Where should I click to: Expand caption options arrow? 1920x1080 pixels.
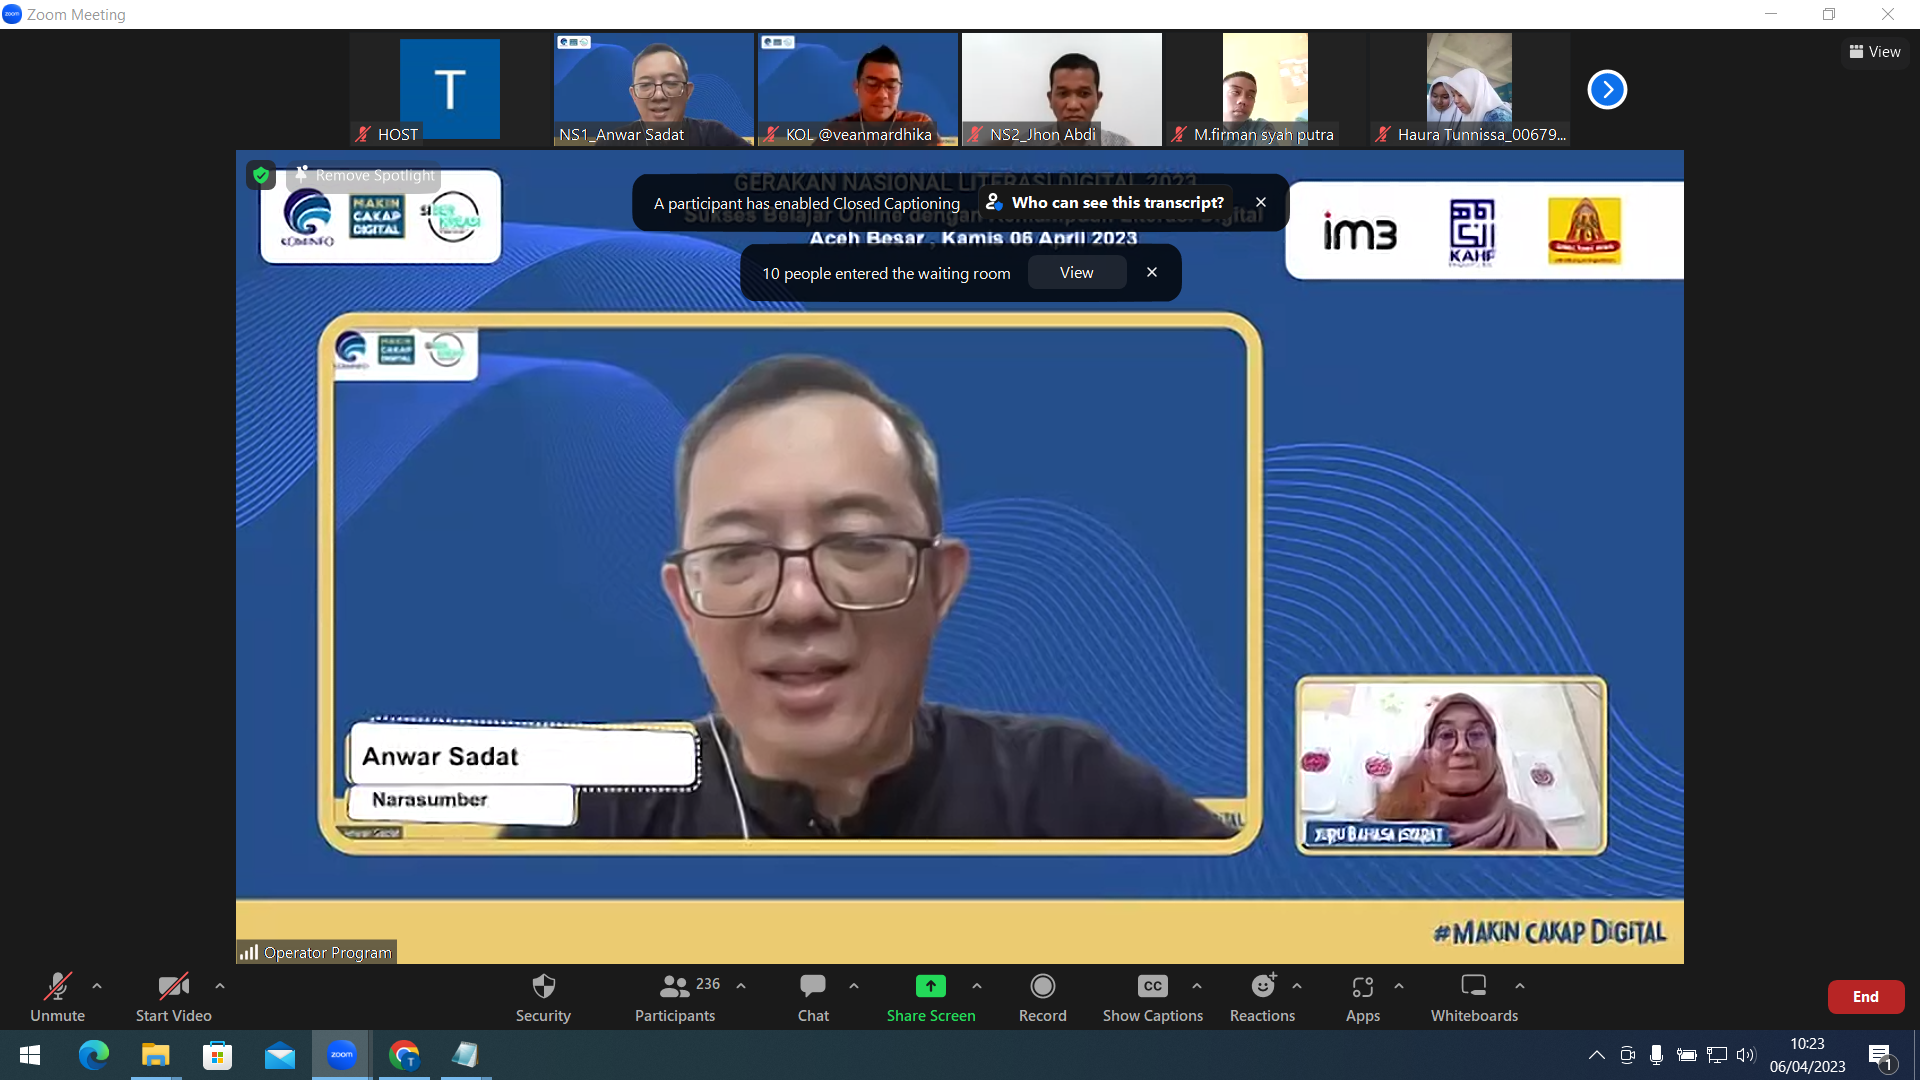click(1197, 986)
